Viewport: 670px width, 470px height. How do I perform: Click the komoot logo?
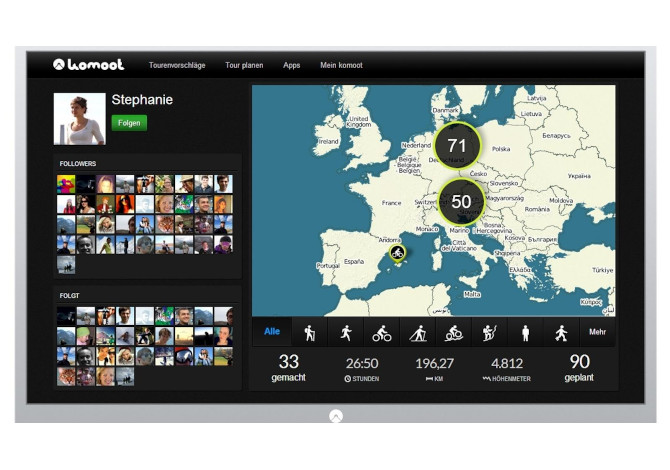[89, 65]
